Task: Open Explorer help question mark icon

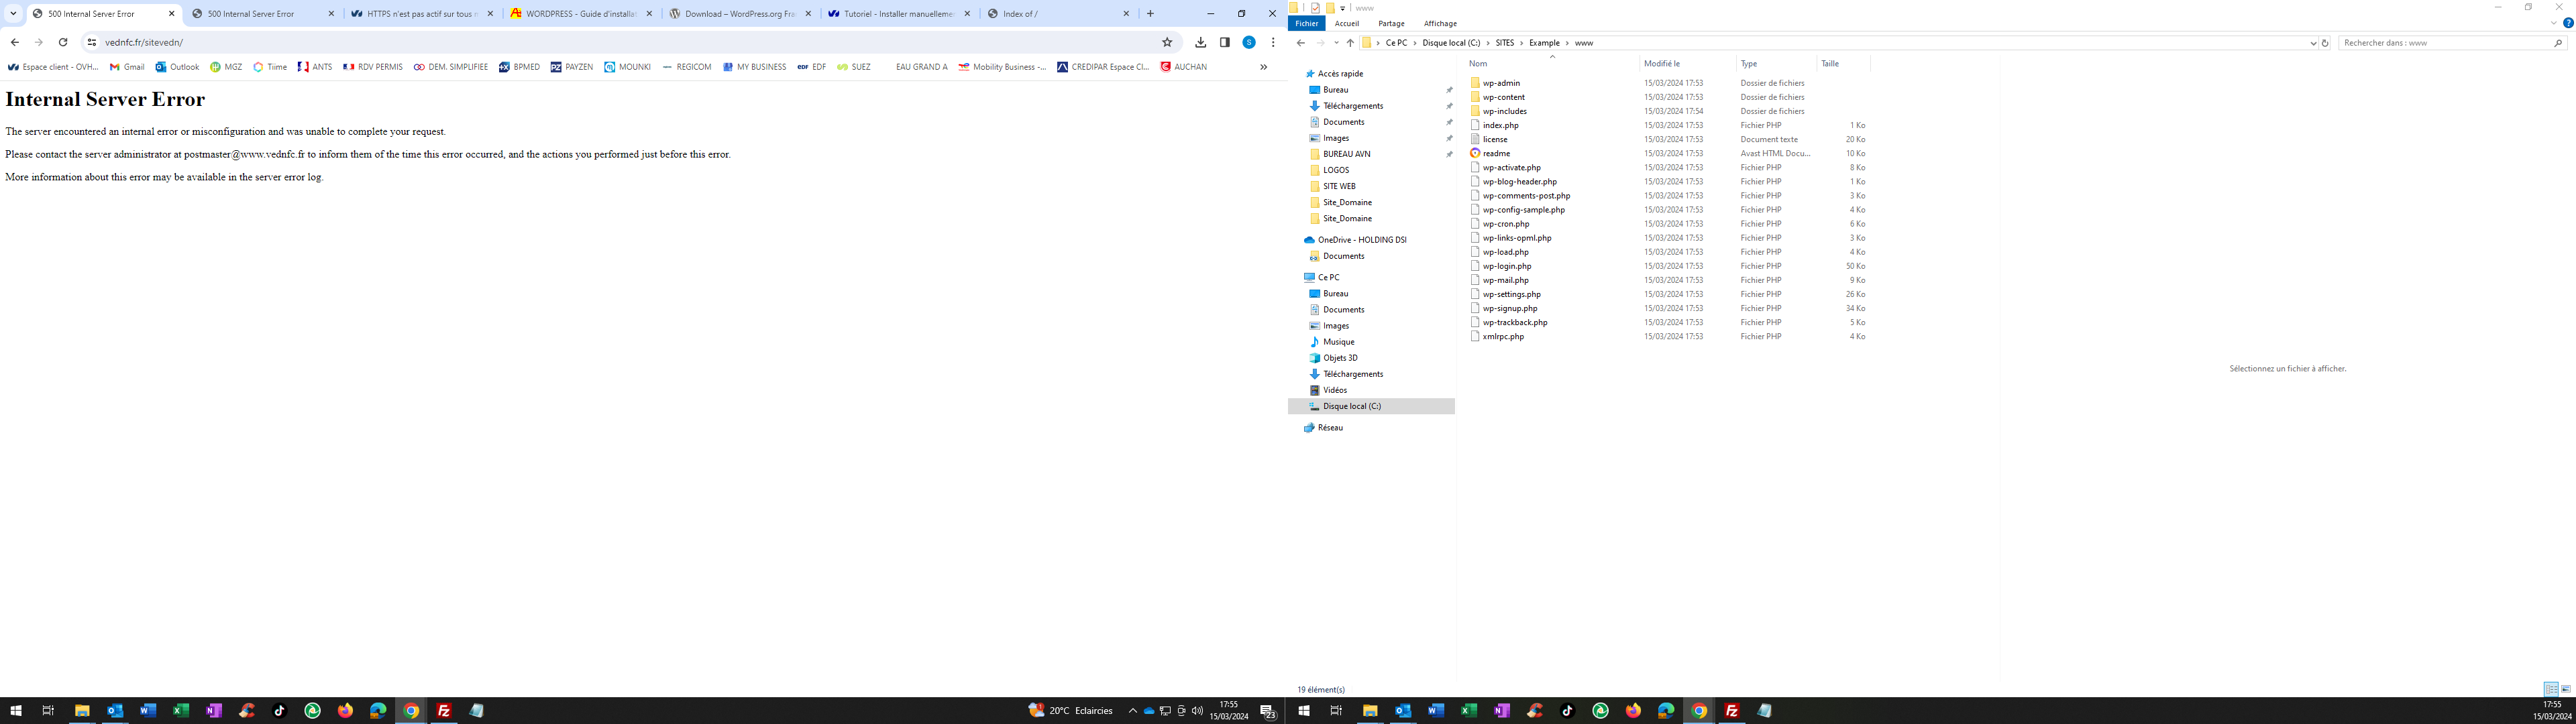Action: tap(2567, 23)
